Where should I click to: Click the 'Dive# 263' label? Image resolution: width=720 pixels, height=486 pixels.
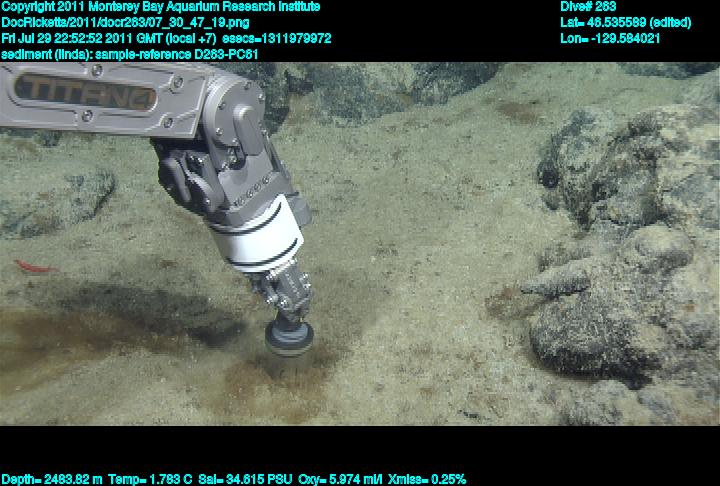point(588,7)
